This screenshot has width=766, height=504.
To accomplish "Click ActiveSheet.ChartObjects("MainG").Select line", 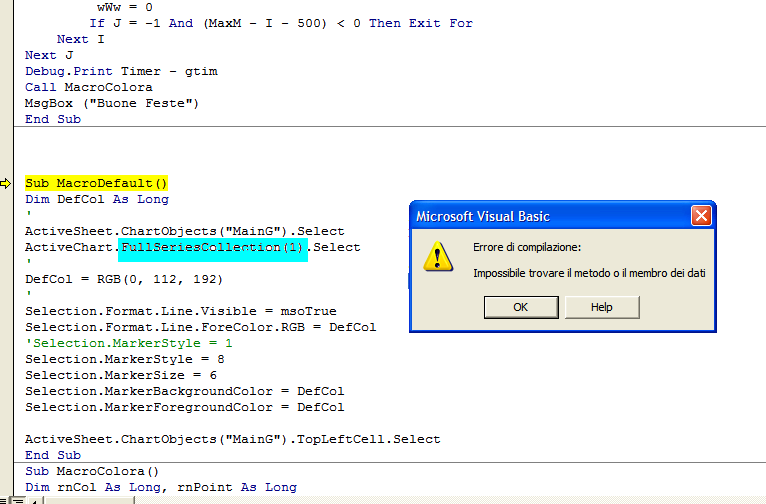I will pos(185,231).
